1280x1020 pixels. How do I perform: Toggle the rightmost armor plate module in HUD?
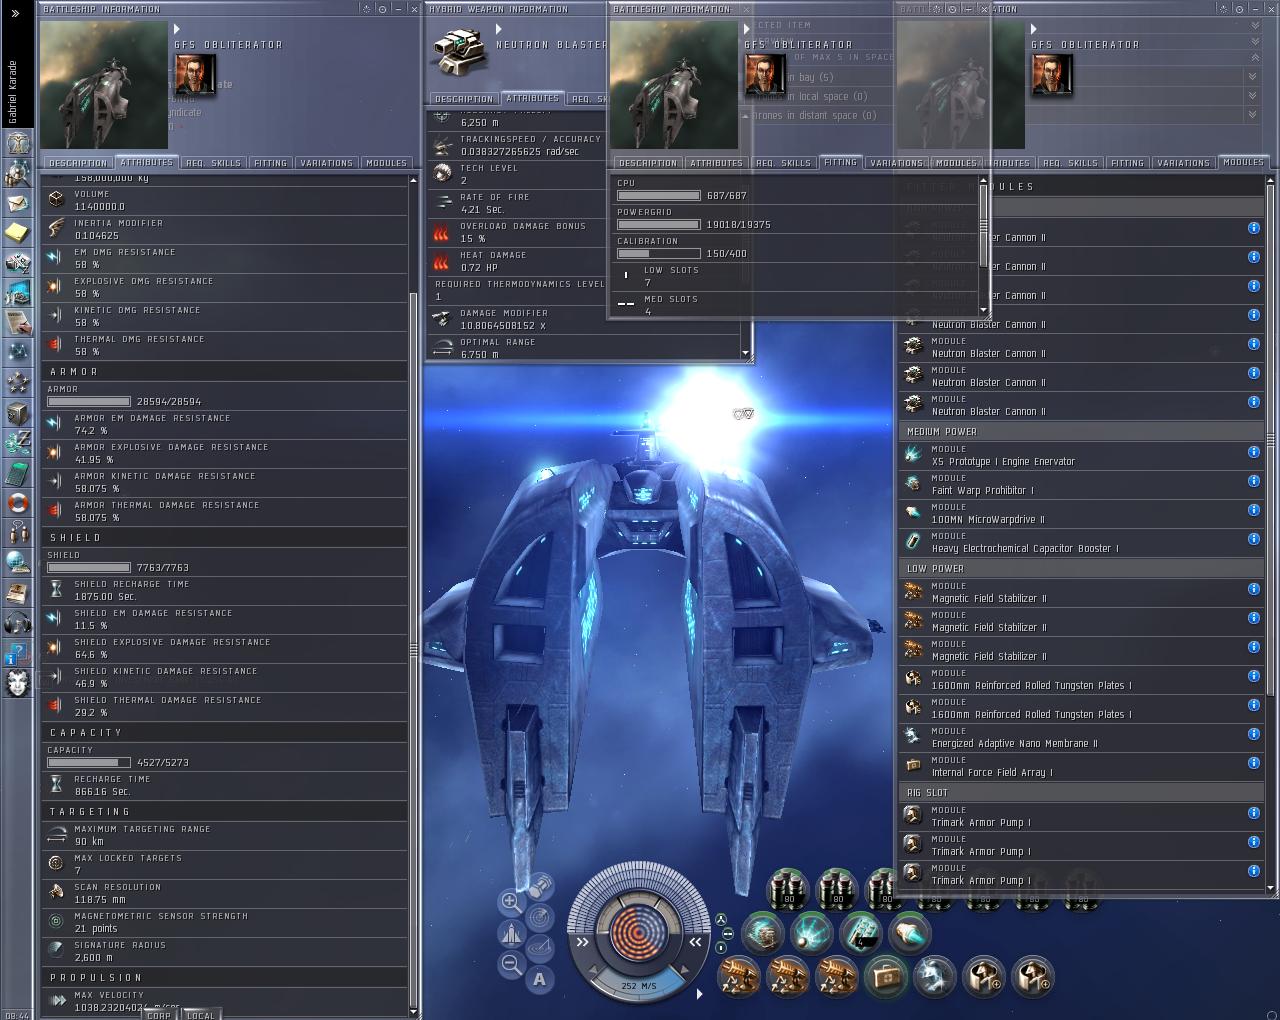point(1033,978)
